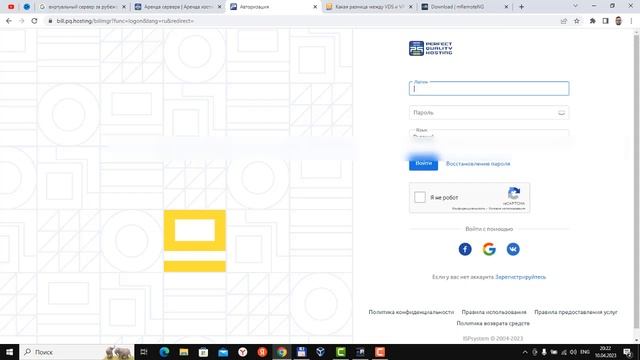
Task: Switch the ENG keyboard language indicator
Action: point(585,352)
